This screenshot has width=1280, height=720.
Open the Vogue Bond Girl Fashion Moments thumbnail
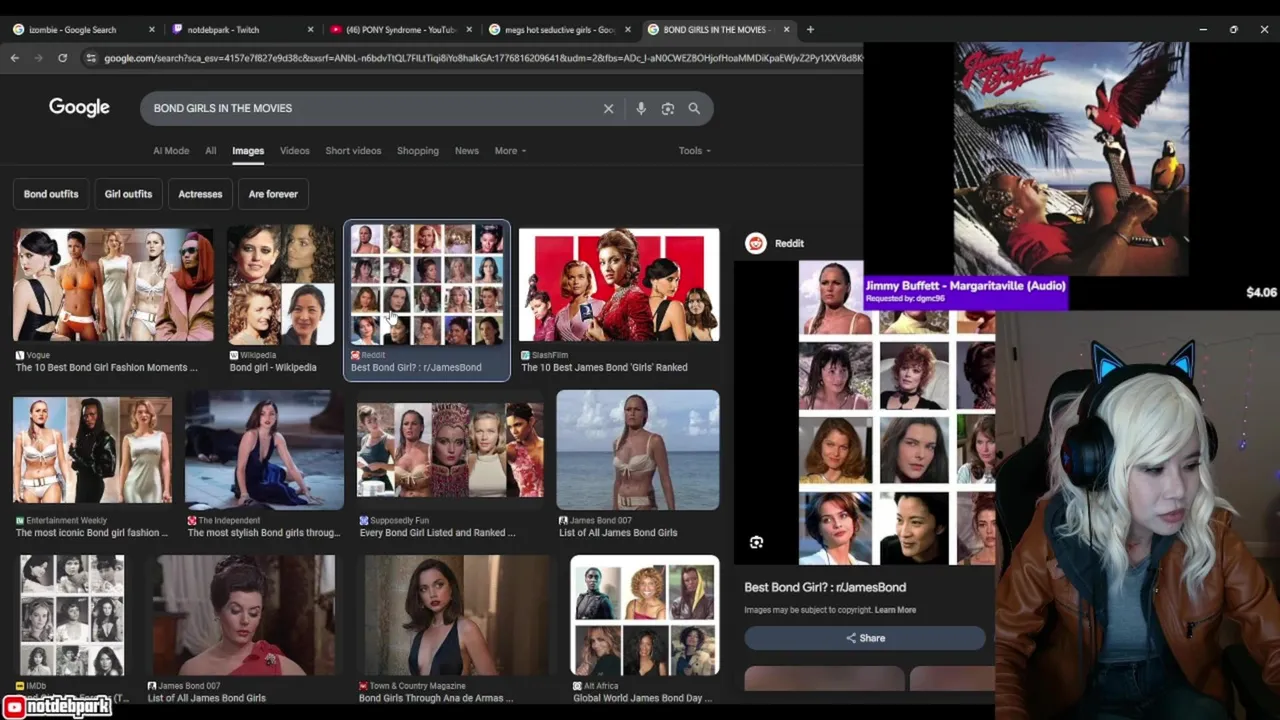pyautogui.click(x=113, y=285)
